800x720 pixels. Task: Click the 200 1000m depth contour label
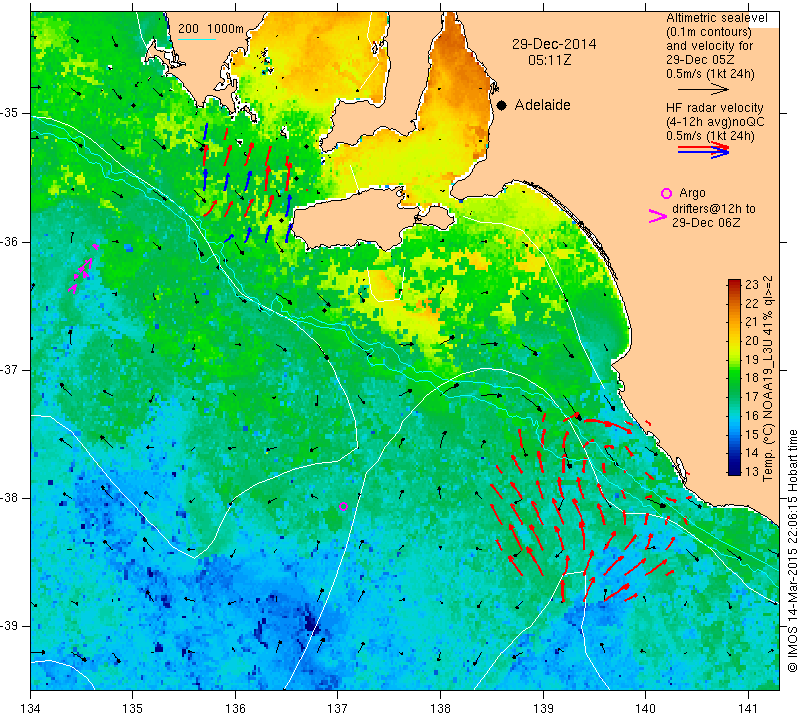(x=211, y=29)
